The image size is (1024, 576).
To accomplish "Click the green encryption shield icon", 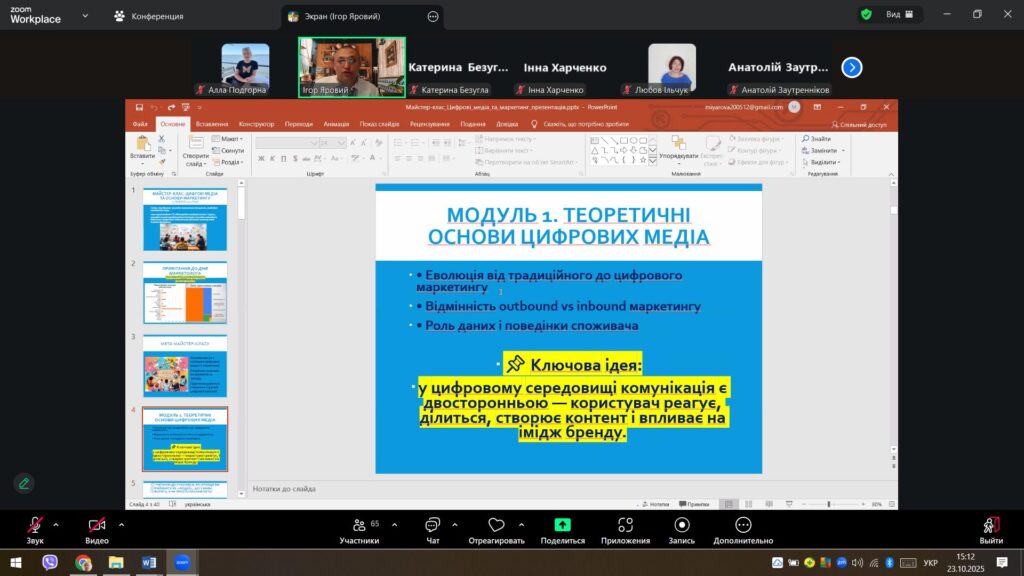I will 865,15.
